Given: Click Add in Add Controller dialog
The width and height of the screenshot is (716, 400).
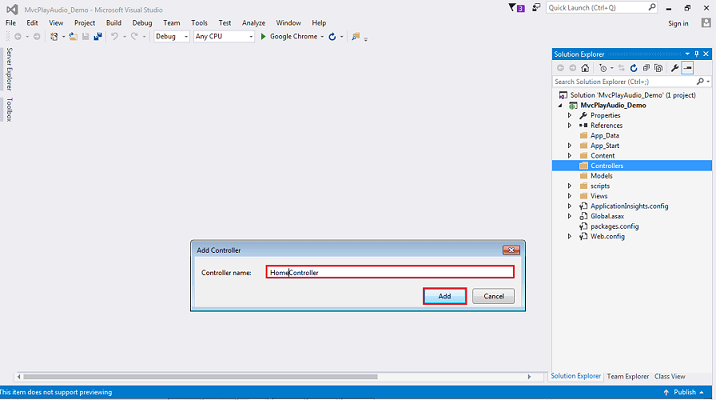Looking at the screenshot, I should (x=445, y=296).
